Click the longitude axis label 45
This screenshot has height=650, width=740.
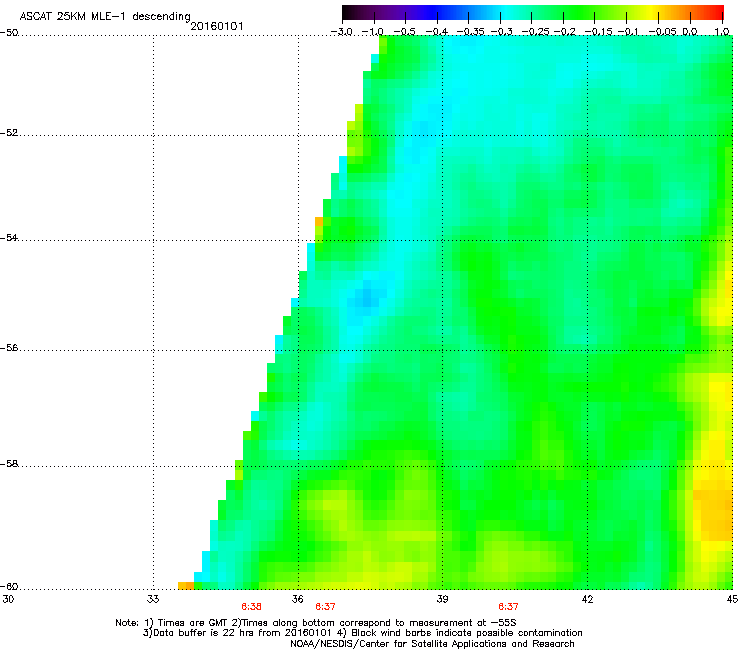pyautogui.click(x=732, y=599)
